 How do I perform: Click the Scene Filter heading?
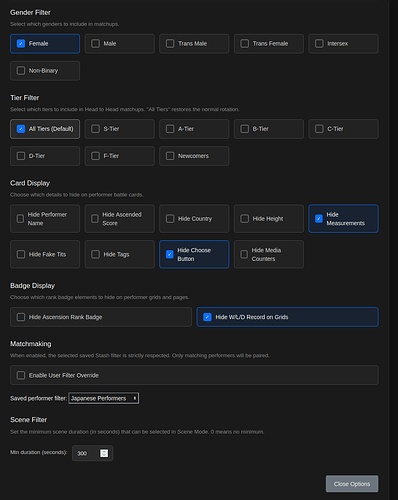[x=28, y=420]
